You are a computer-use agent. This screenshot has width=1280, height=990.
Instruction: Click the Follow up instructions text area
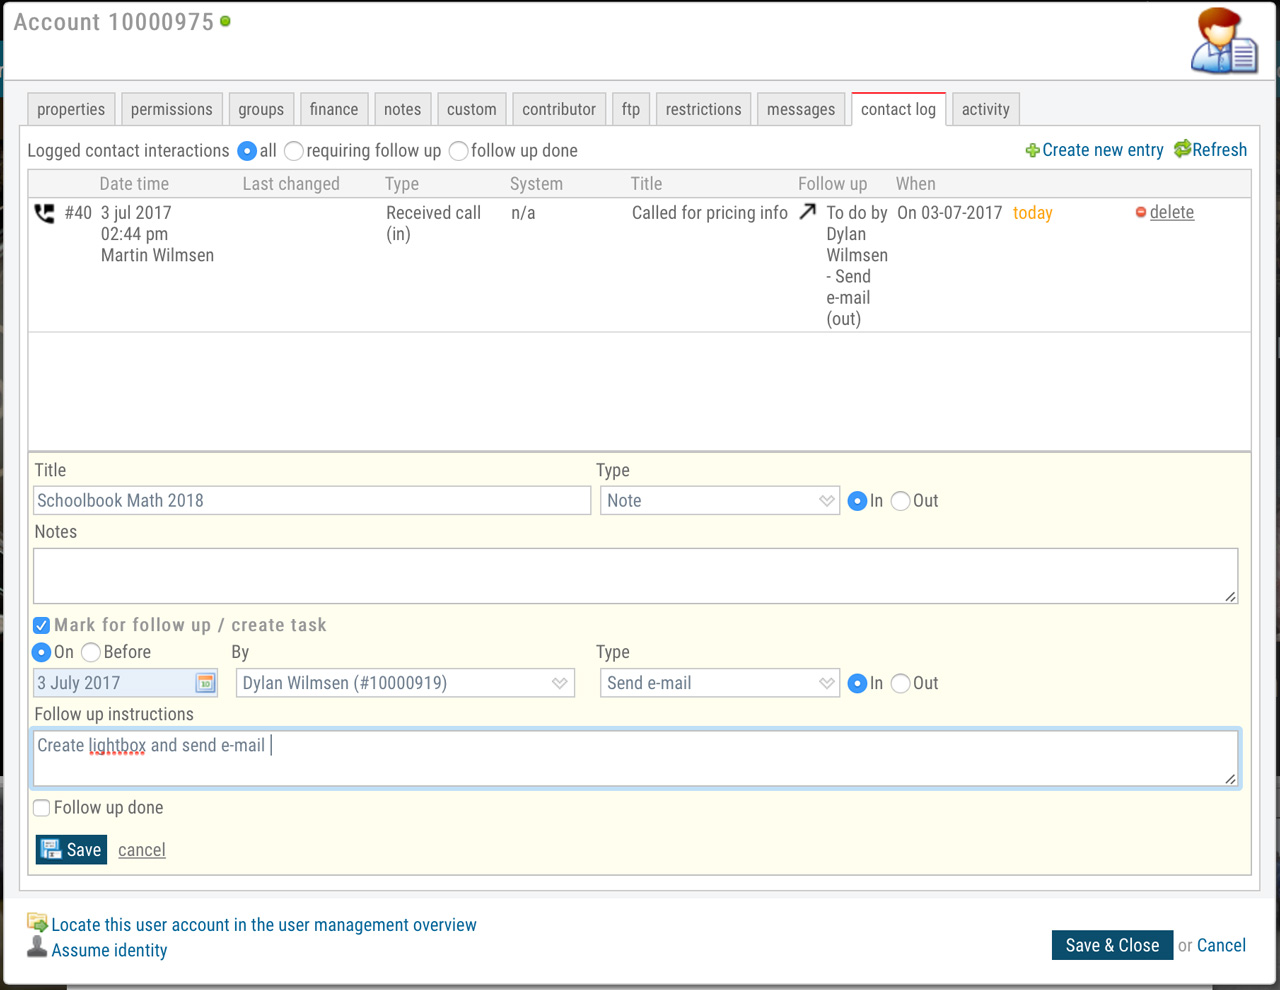(636, 758)
